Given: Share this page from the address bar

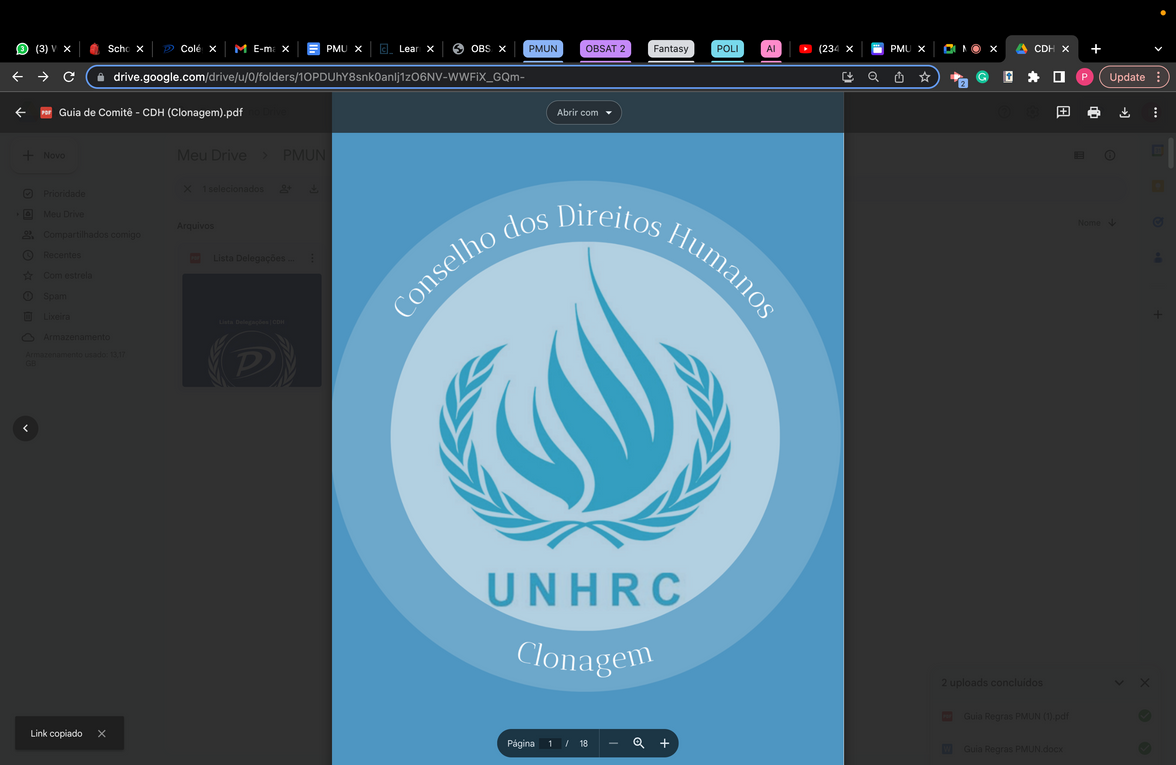Looking at the screenshot, I should pos(898,76).
